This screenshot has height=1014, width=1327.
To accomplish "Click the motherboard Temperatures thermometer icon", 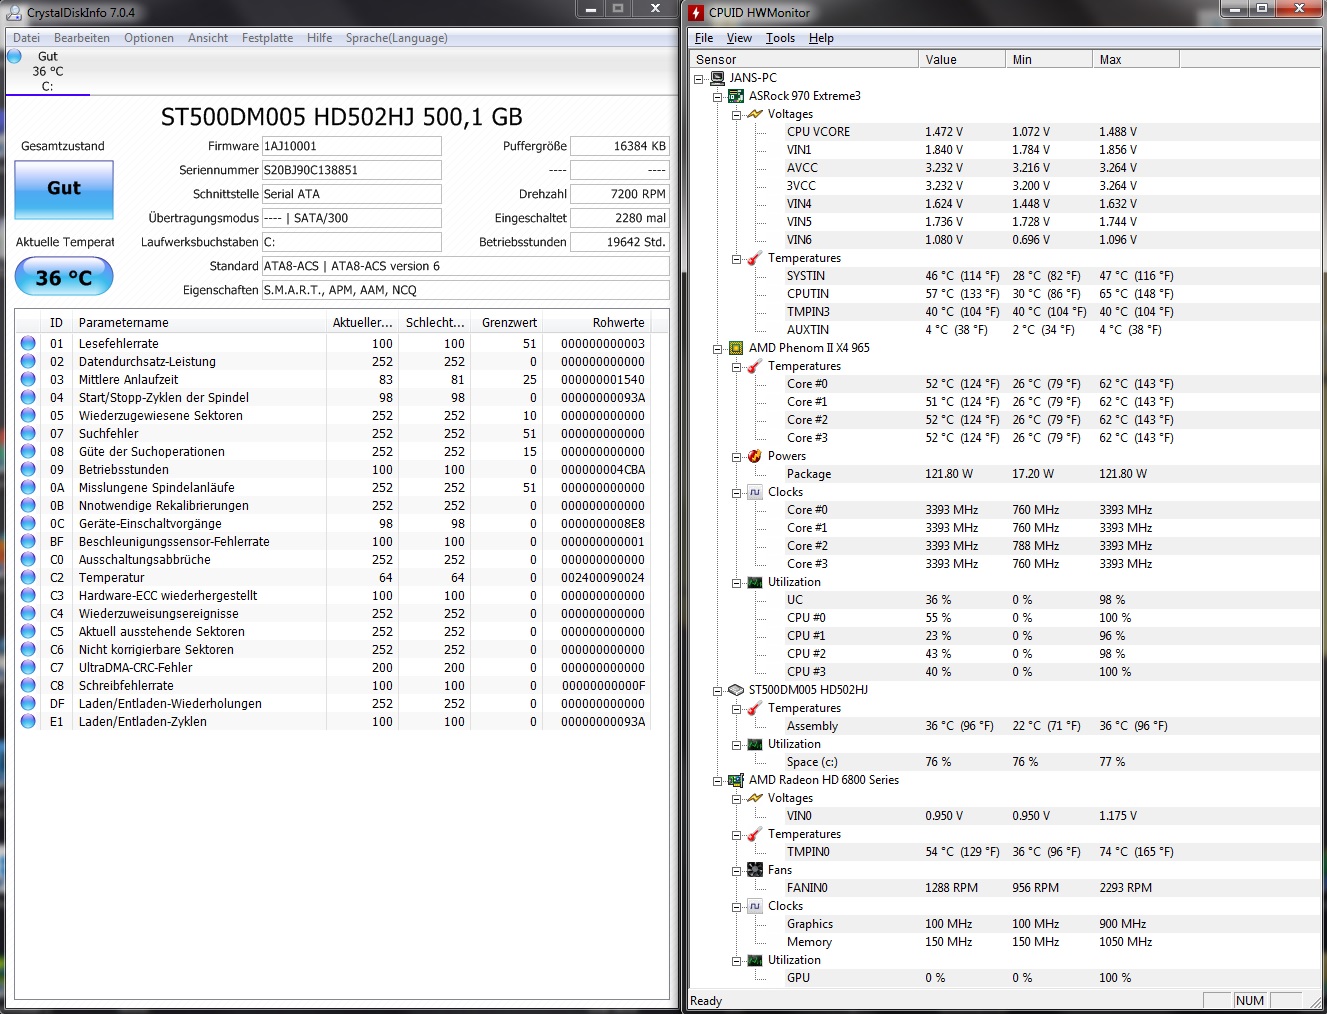I will [755, 258].
